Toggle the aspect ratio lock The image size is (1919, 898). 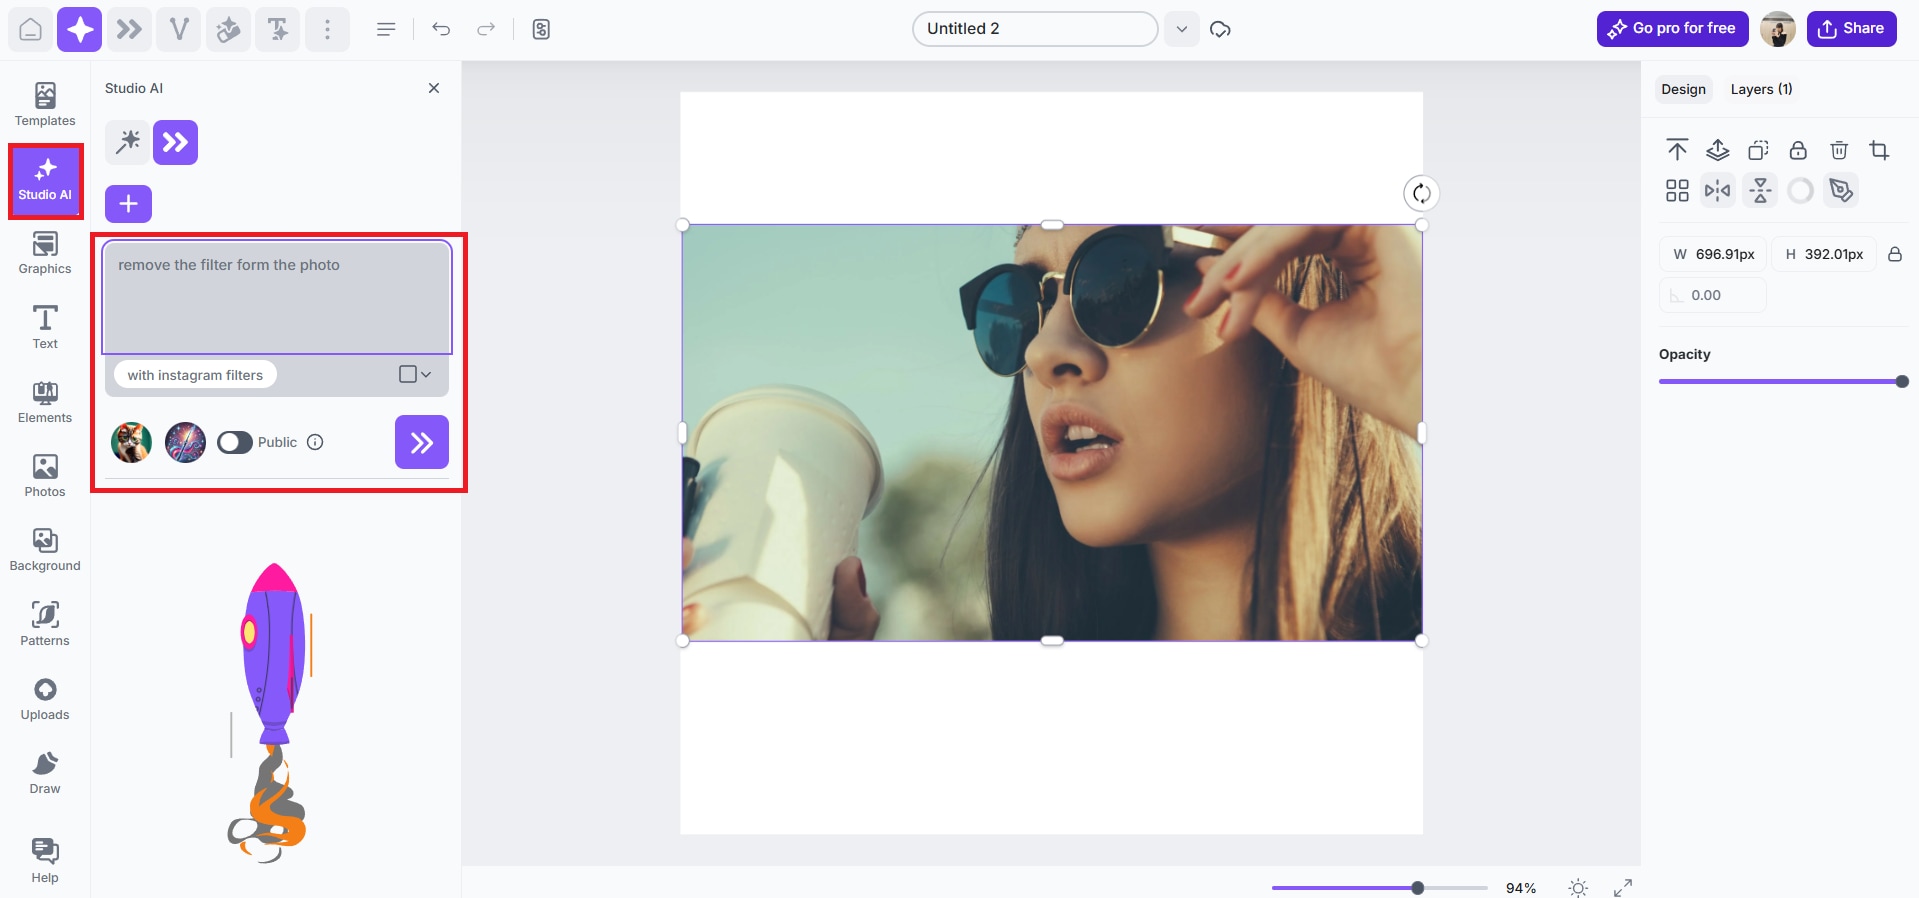(1894, 254)
